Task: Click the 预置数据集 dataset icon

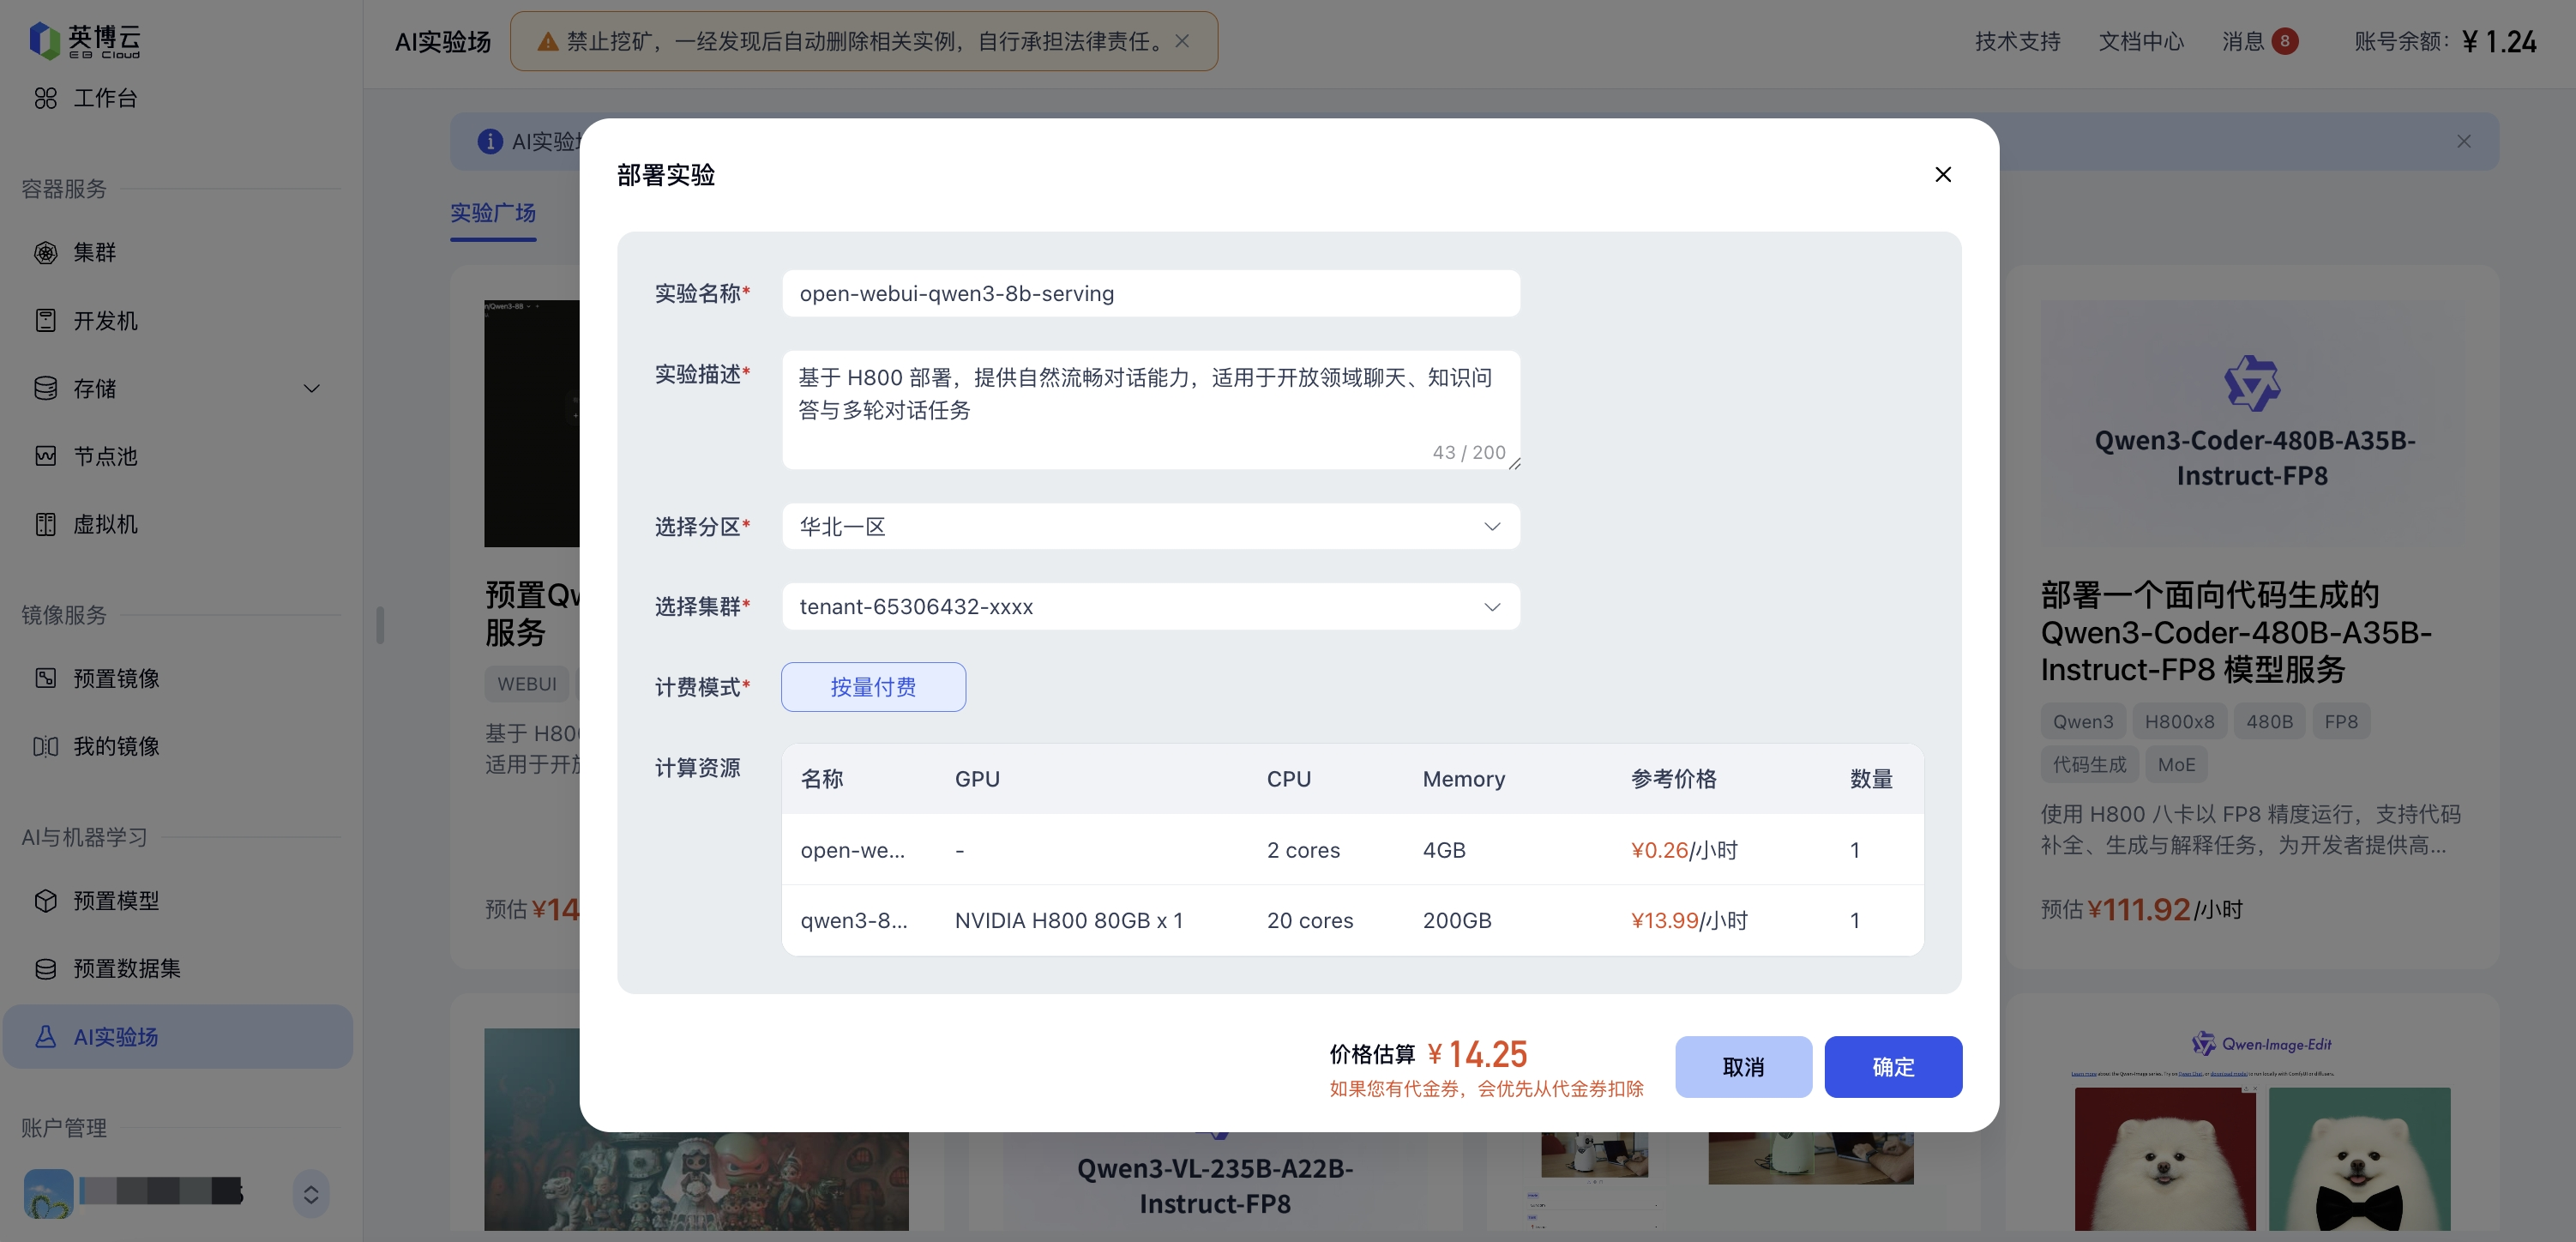Action: 45,968
